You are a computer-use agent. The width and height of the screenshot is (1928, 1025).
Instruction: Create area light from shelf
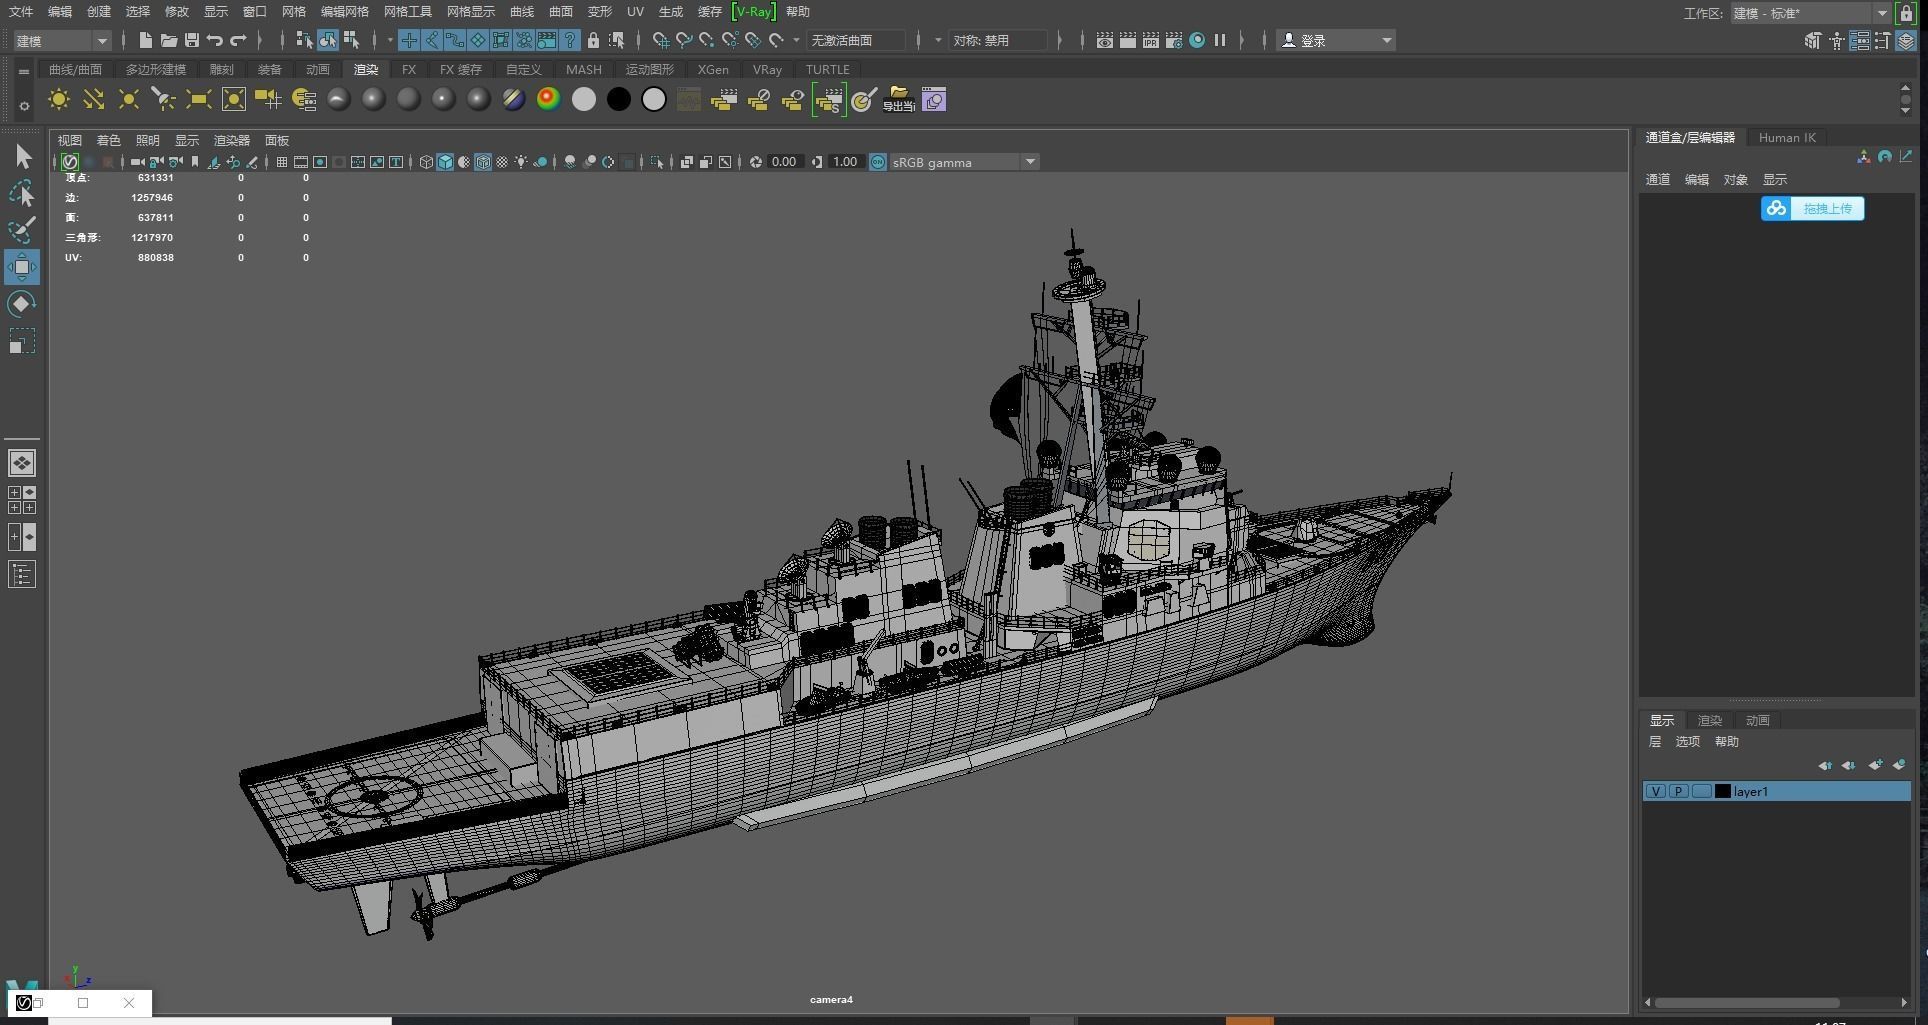[x=198, y=99]
